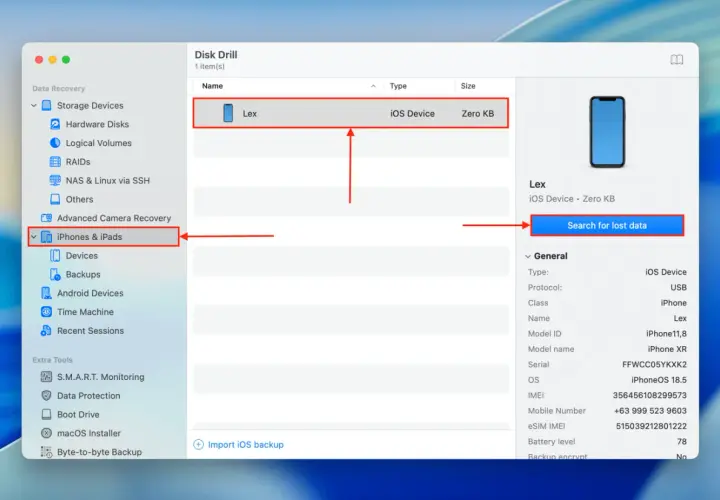
Task: Sort the list by Type column header
Action: (398, 86)
